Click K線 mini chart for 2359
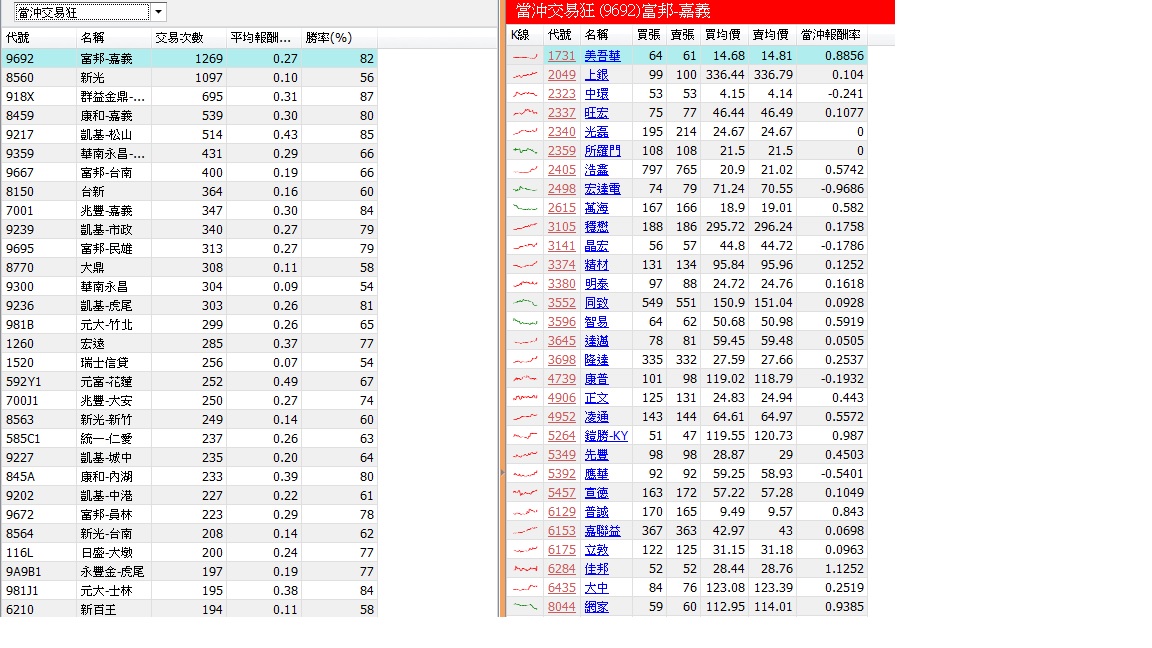1152x648 pixels. pos(525,151)
